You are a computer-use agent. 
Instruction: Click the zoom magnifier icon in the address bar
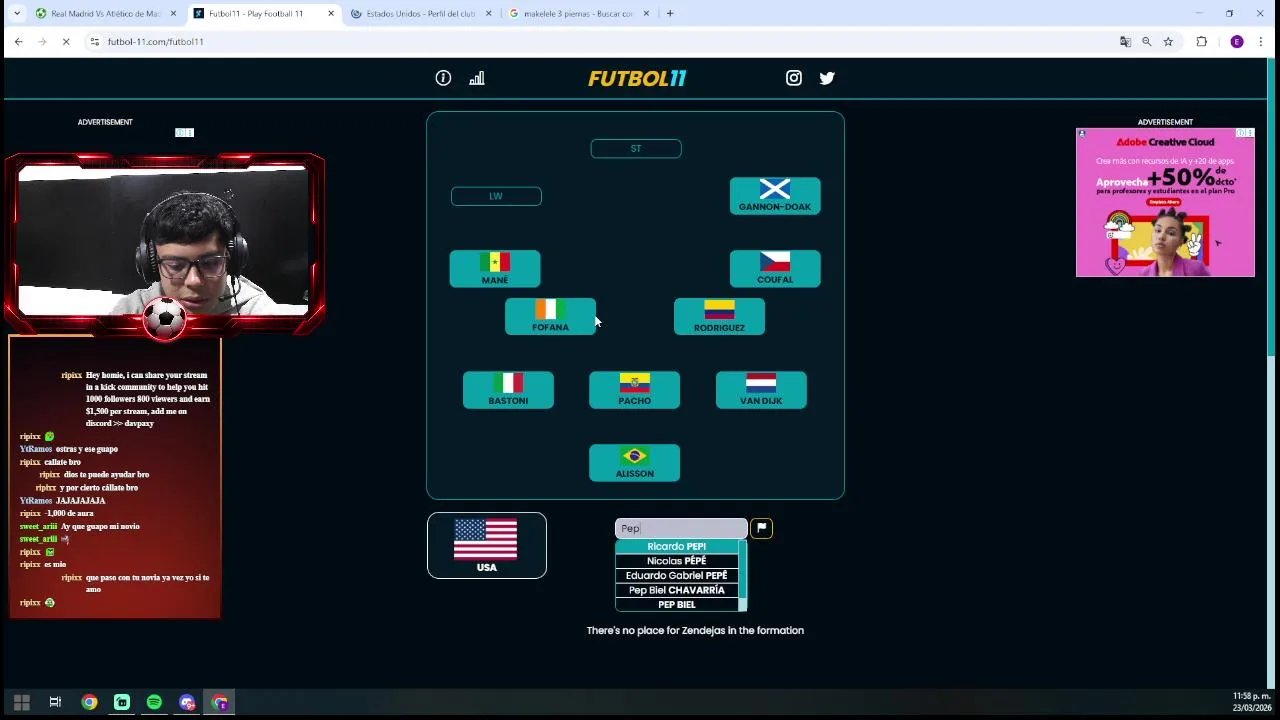pos(1146,41)
